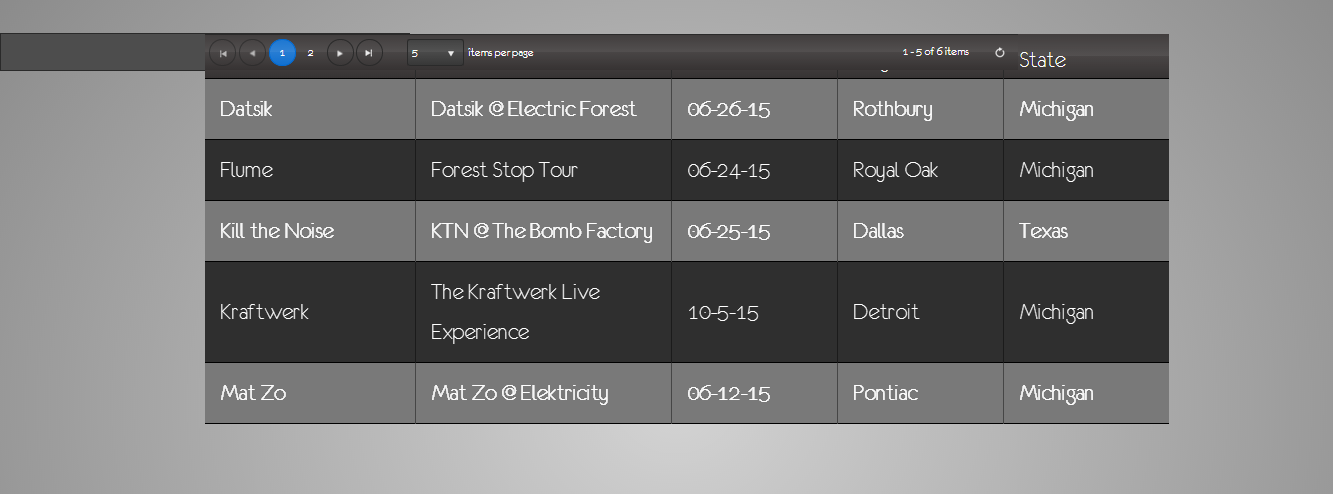Jump to the last page of results
Image resolution: width=1333 pixels, height=494 pixels.
point(369,53)
